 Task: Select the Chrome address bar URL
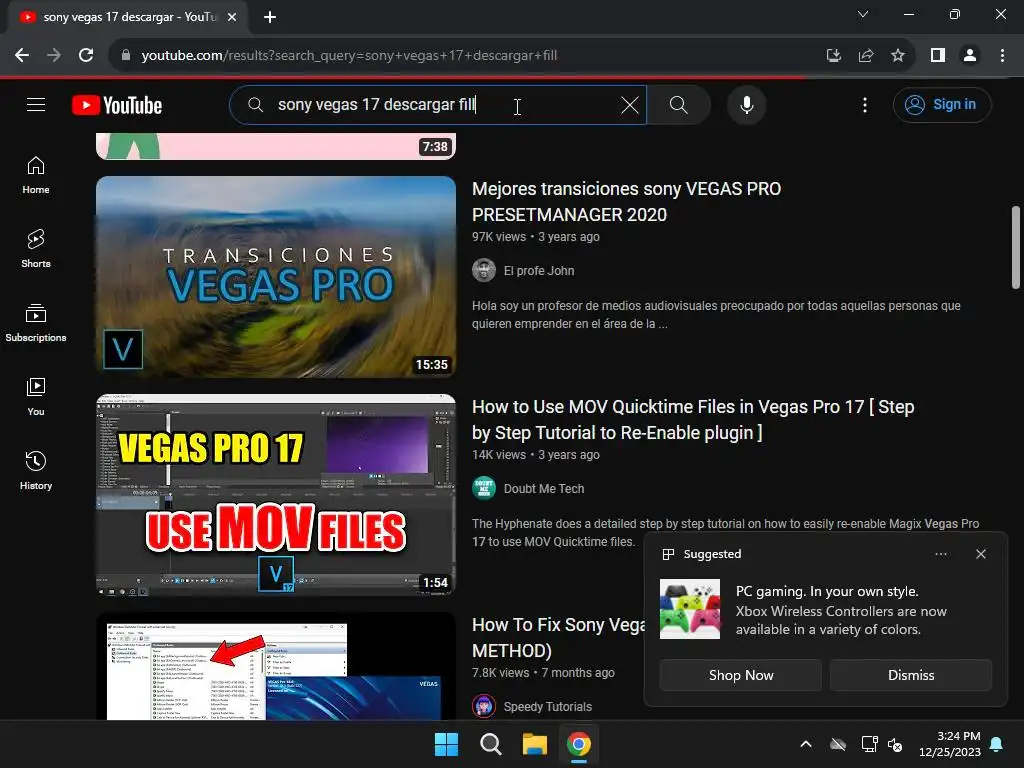click(x=349, y=56)
